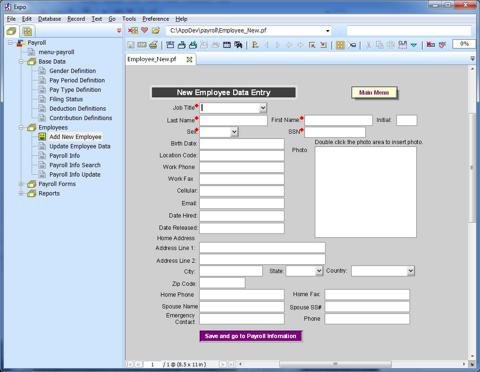Collapse the Payroll root tree node

tap(10, 43)
